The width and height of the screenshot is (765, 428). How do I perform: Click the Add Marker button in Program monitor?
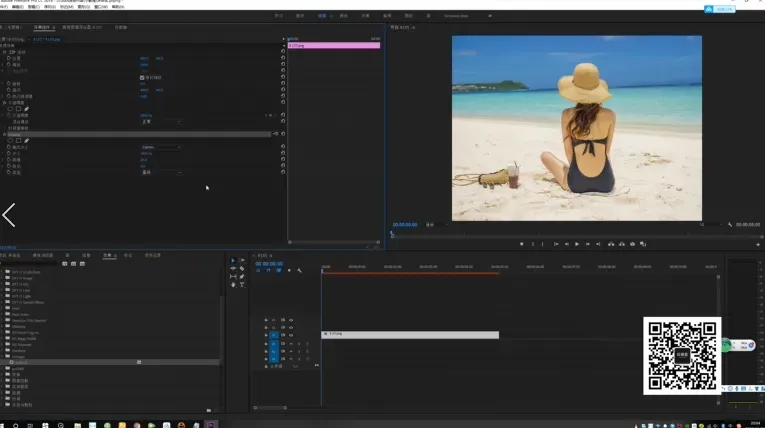click(521, 244)
